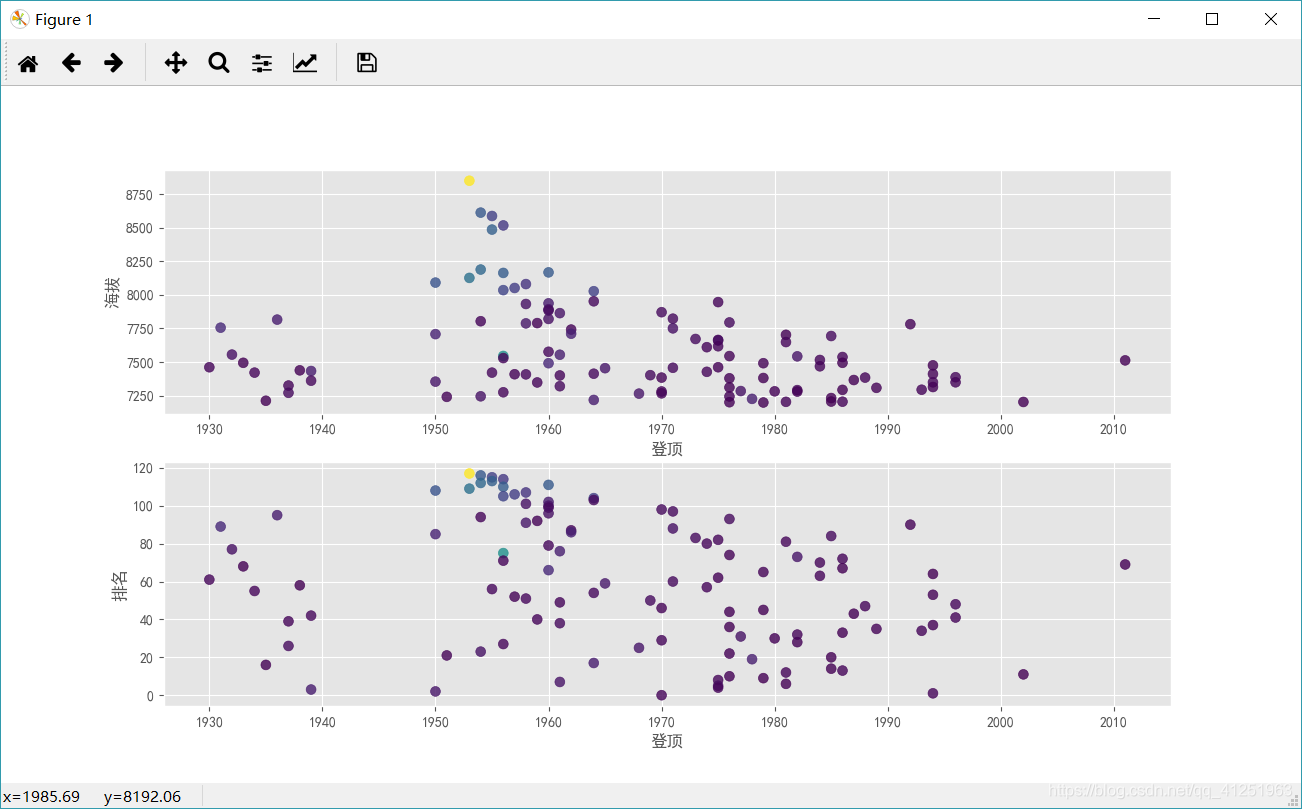Open Edit axis and curve parameters icon
The height and width of the screenshot is (809, 1302).
305,63
